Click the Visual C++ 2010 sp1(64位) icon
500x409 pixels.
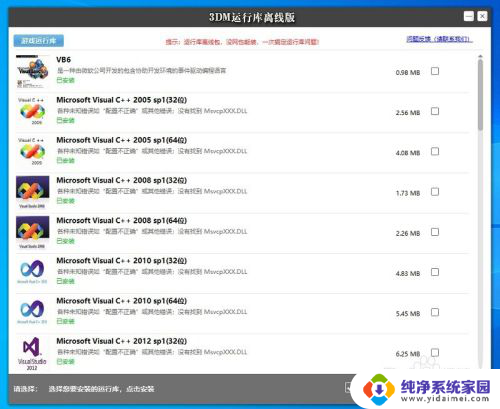point(32,312)
